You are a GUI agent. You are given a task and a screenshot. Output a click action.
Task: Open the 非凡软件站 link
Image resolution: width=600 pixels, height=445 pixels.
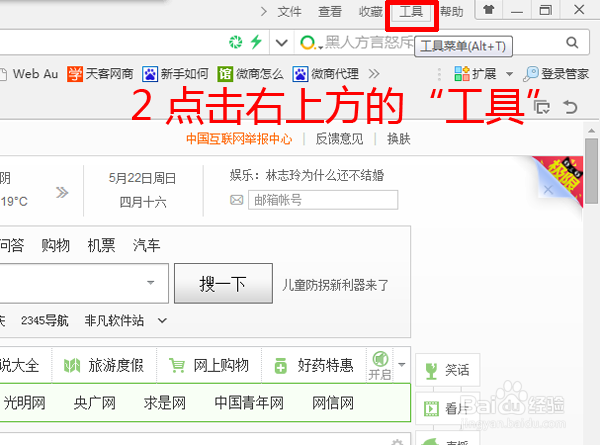(x=114, y=321)
